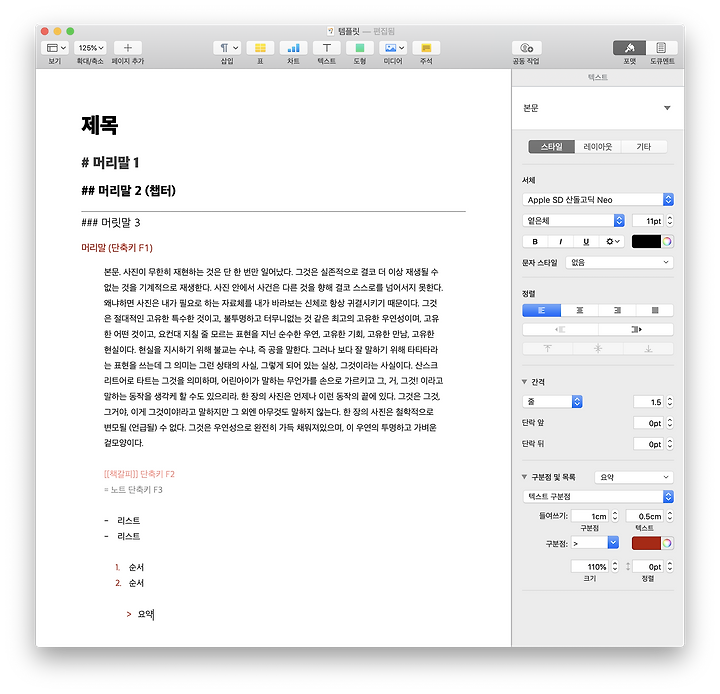Click the 110% bullet size field
Screen dimensions: 720x694
pos(590,567)
